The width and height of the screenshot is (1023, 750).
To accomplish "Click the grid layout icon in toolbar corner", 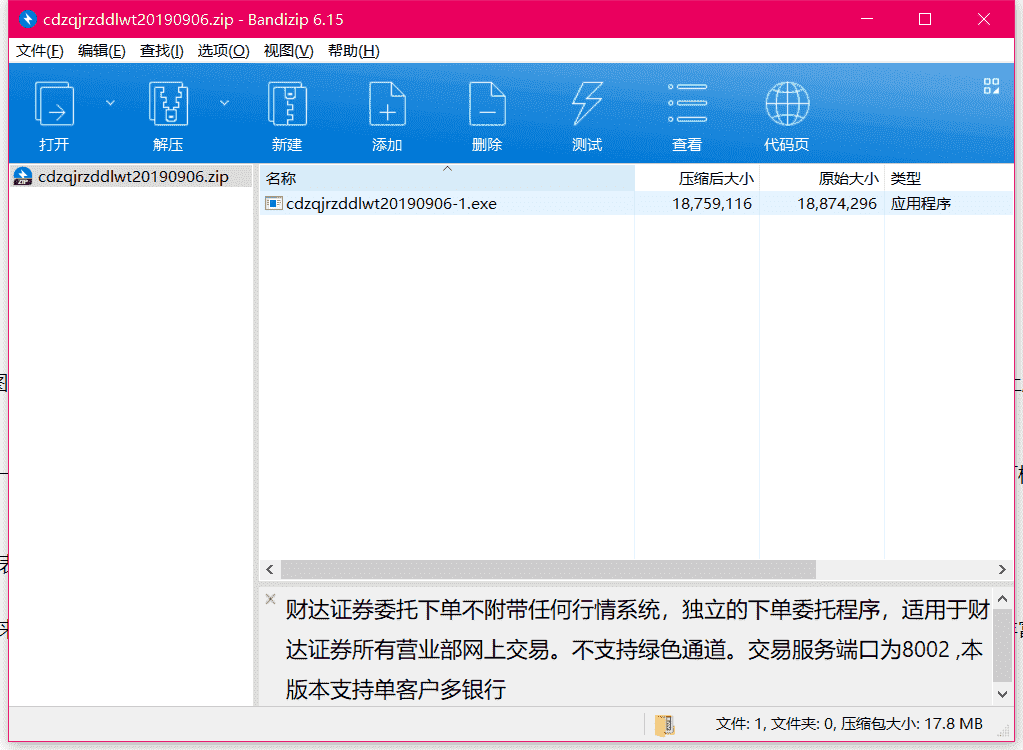I will (x=991, y=86).
